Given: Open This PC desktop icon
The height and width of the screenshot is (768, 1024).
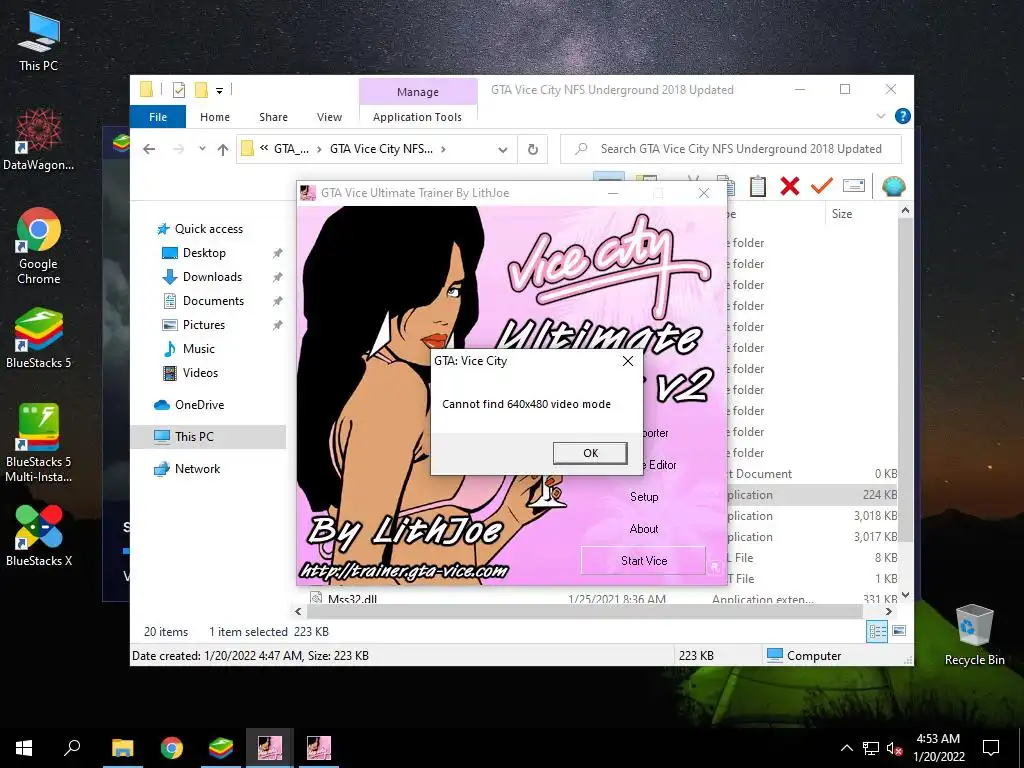Looking at the screenshot, I should 39,41.
